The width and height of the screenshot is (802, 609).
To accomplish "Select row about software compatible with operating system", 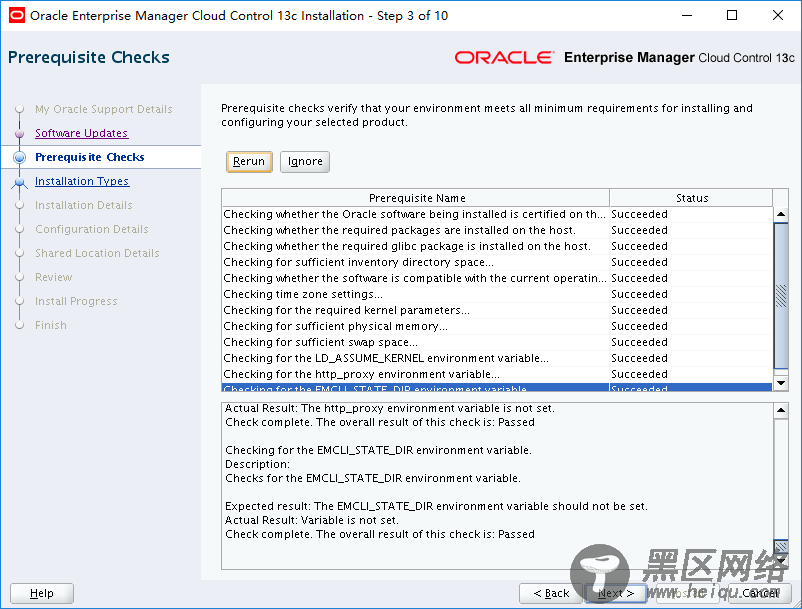I will 497,278.
